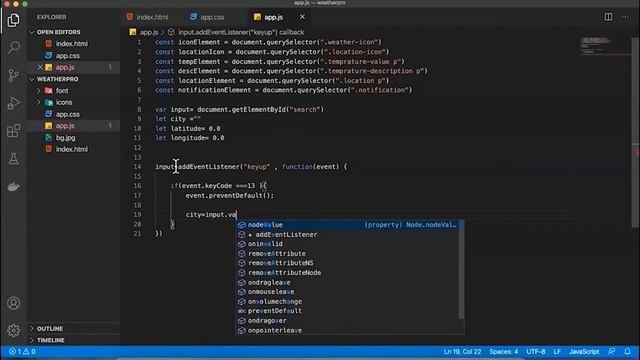
Task: Choose ondragover suggestion
Action: click(348, 321)
